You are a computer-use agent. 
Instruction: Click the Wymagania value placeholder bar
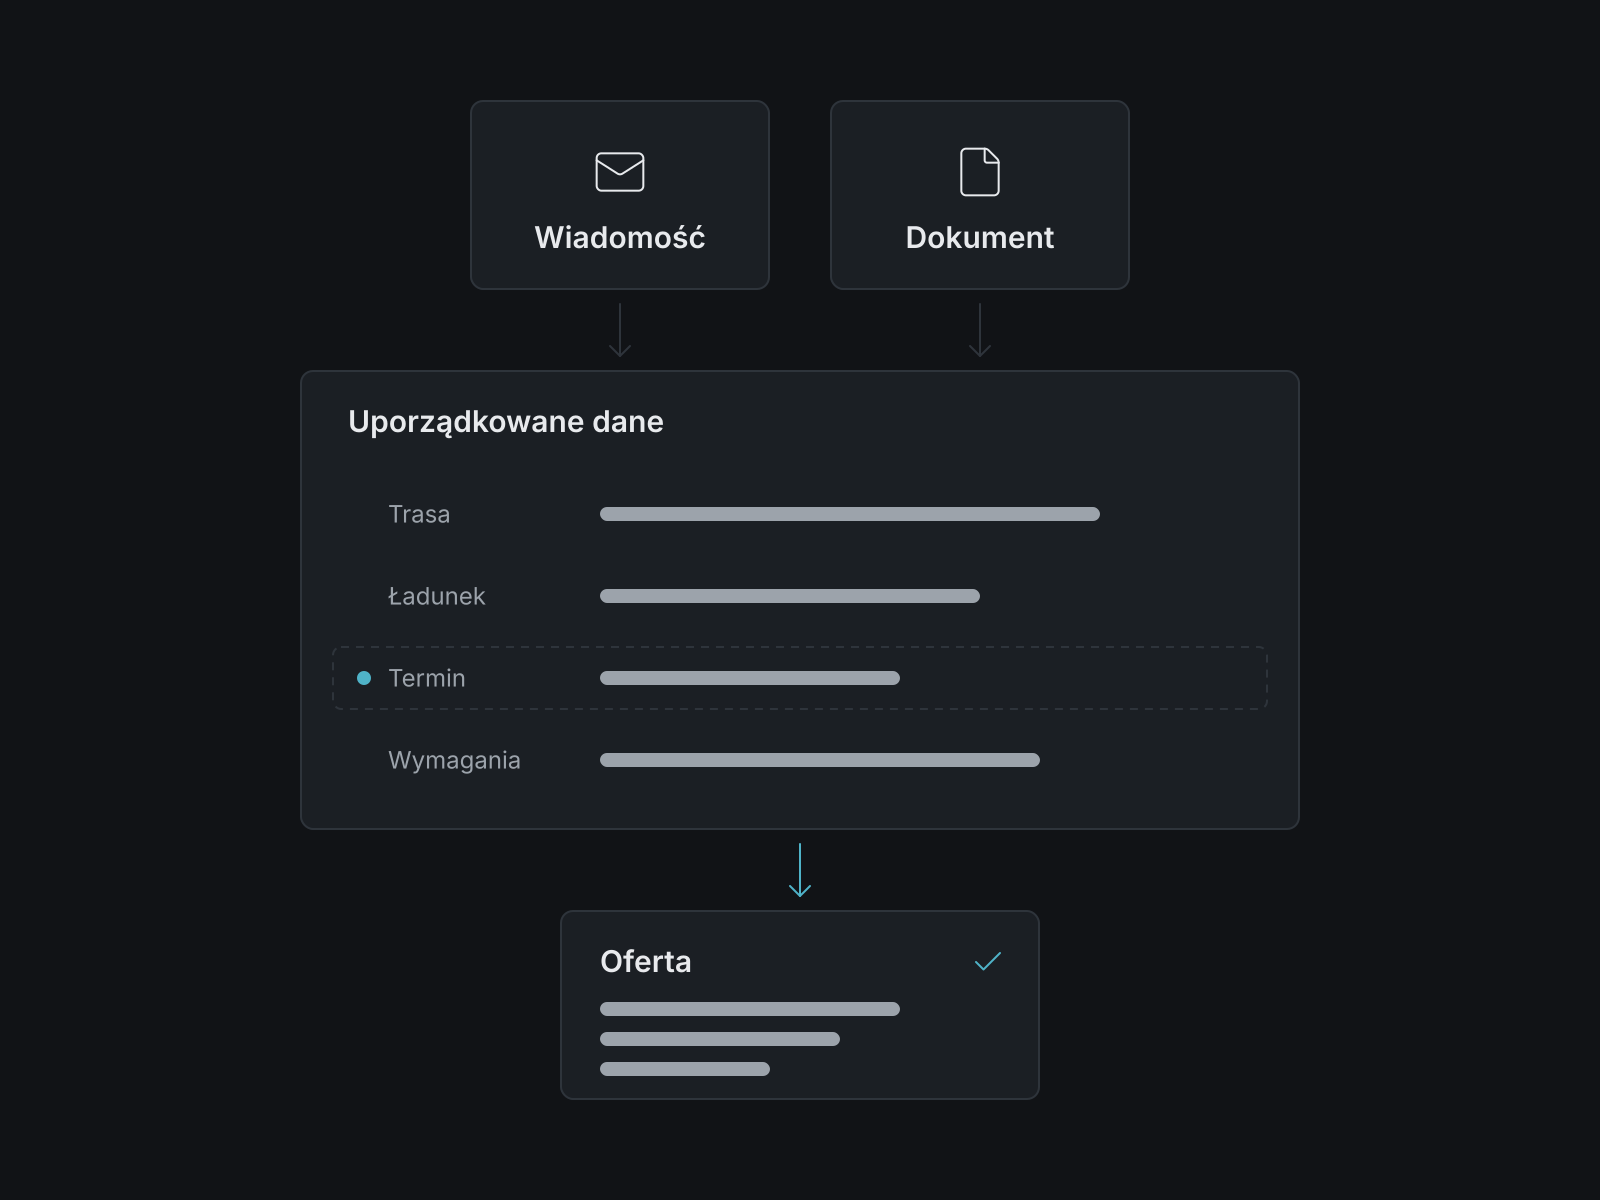(x=820, y=760)
